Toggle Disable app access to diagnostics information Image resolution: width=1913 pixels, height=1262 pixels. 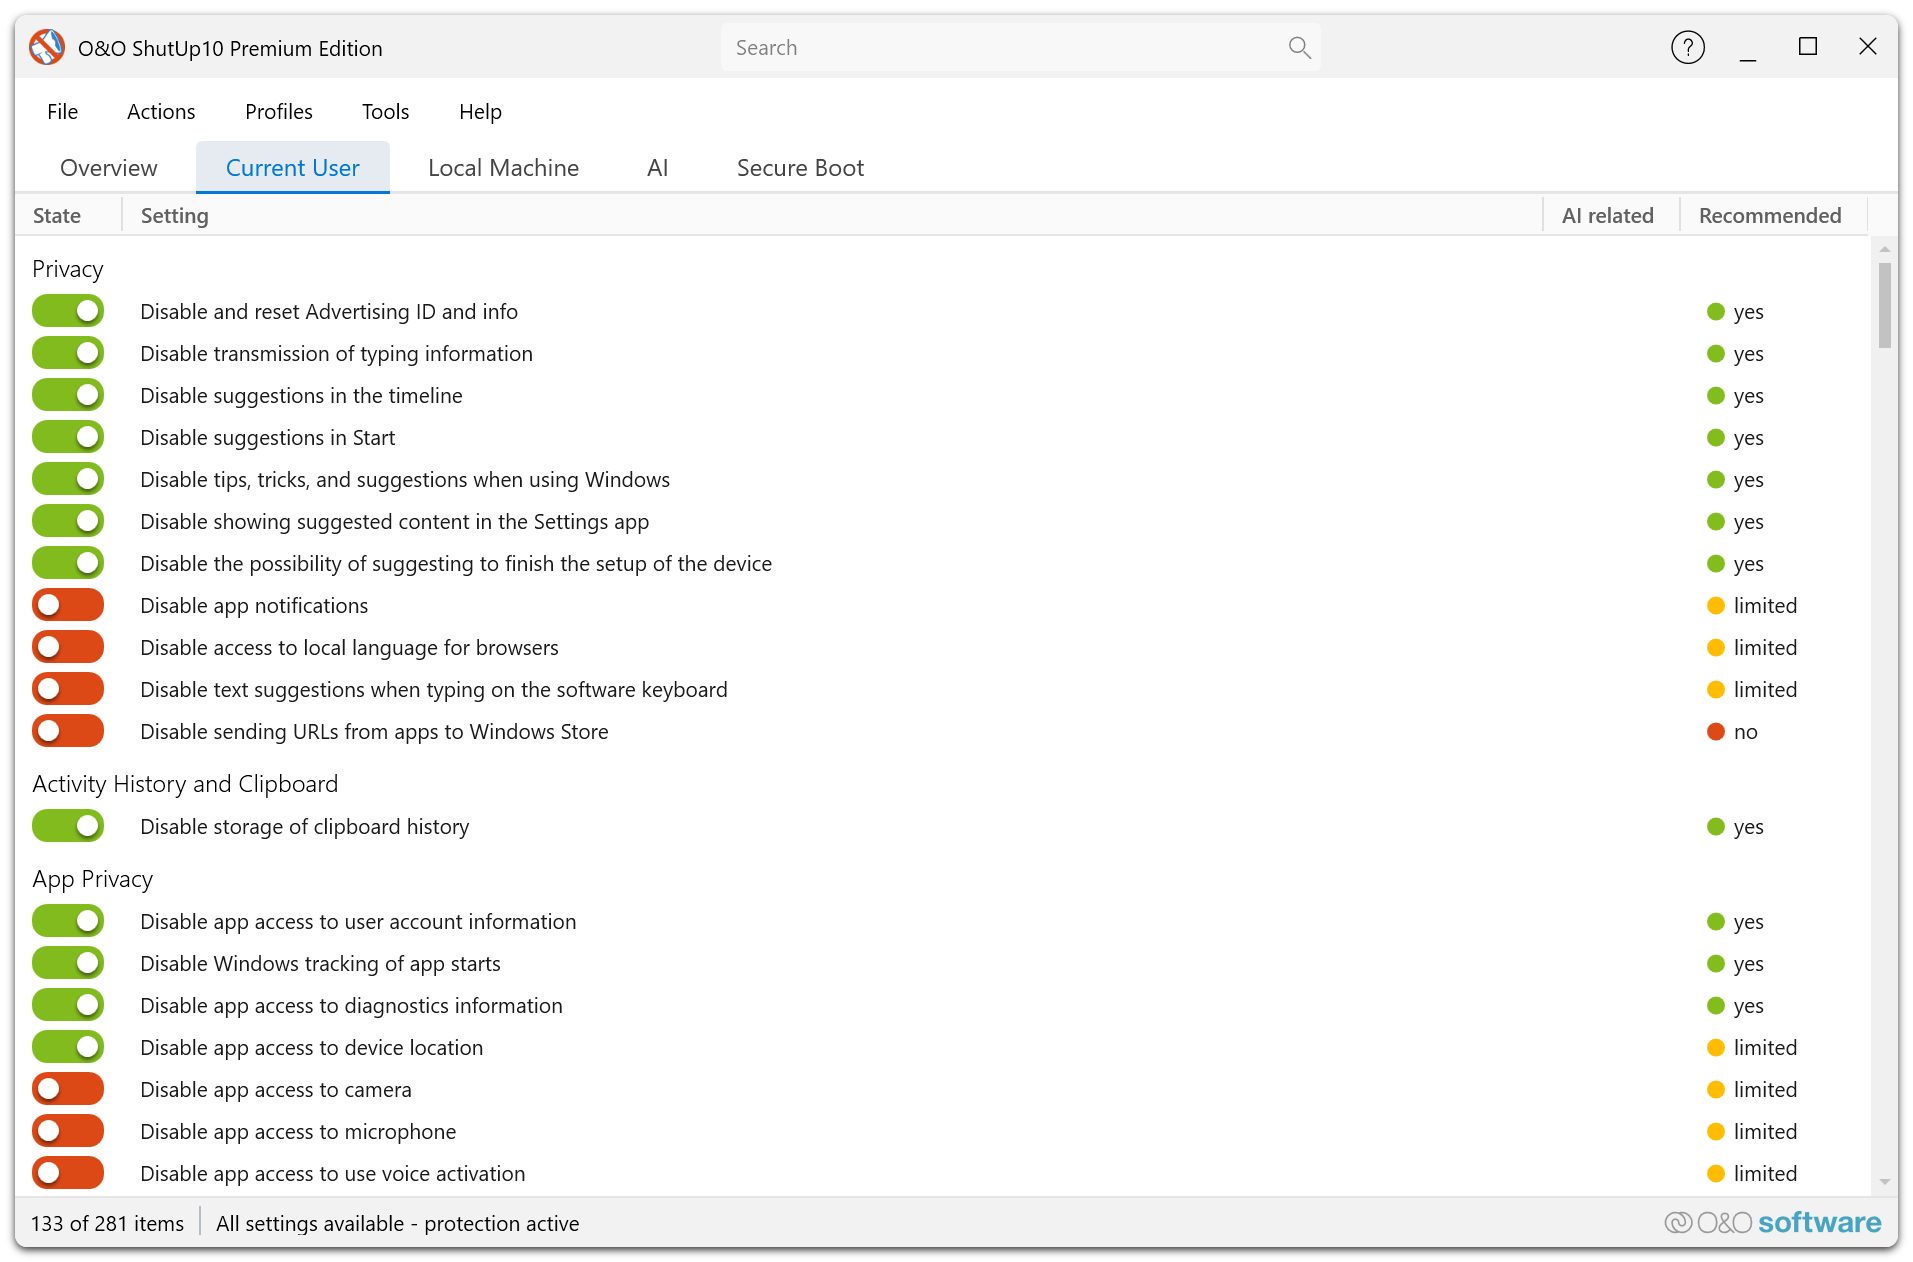pyautogui.click(x=68, y=1005)
